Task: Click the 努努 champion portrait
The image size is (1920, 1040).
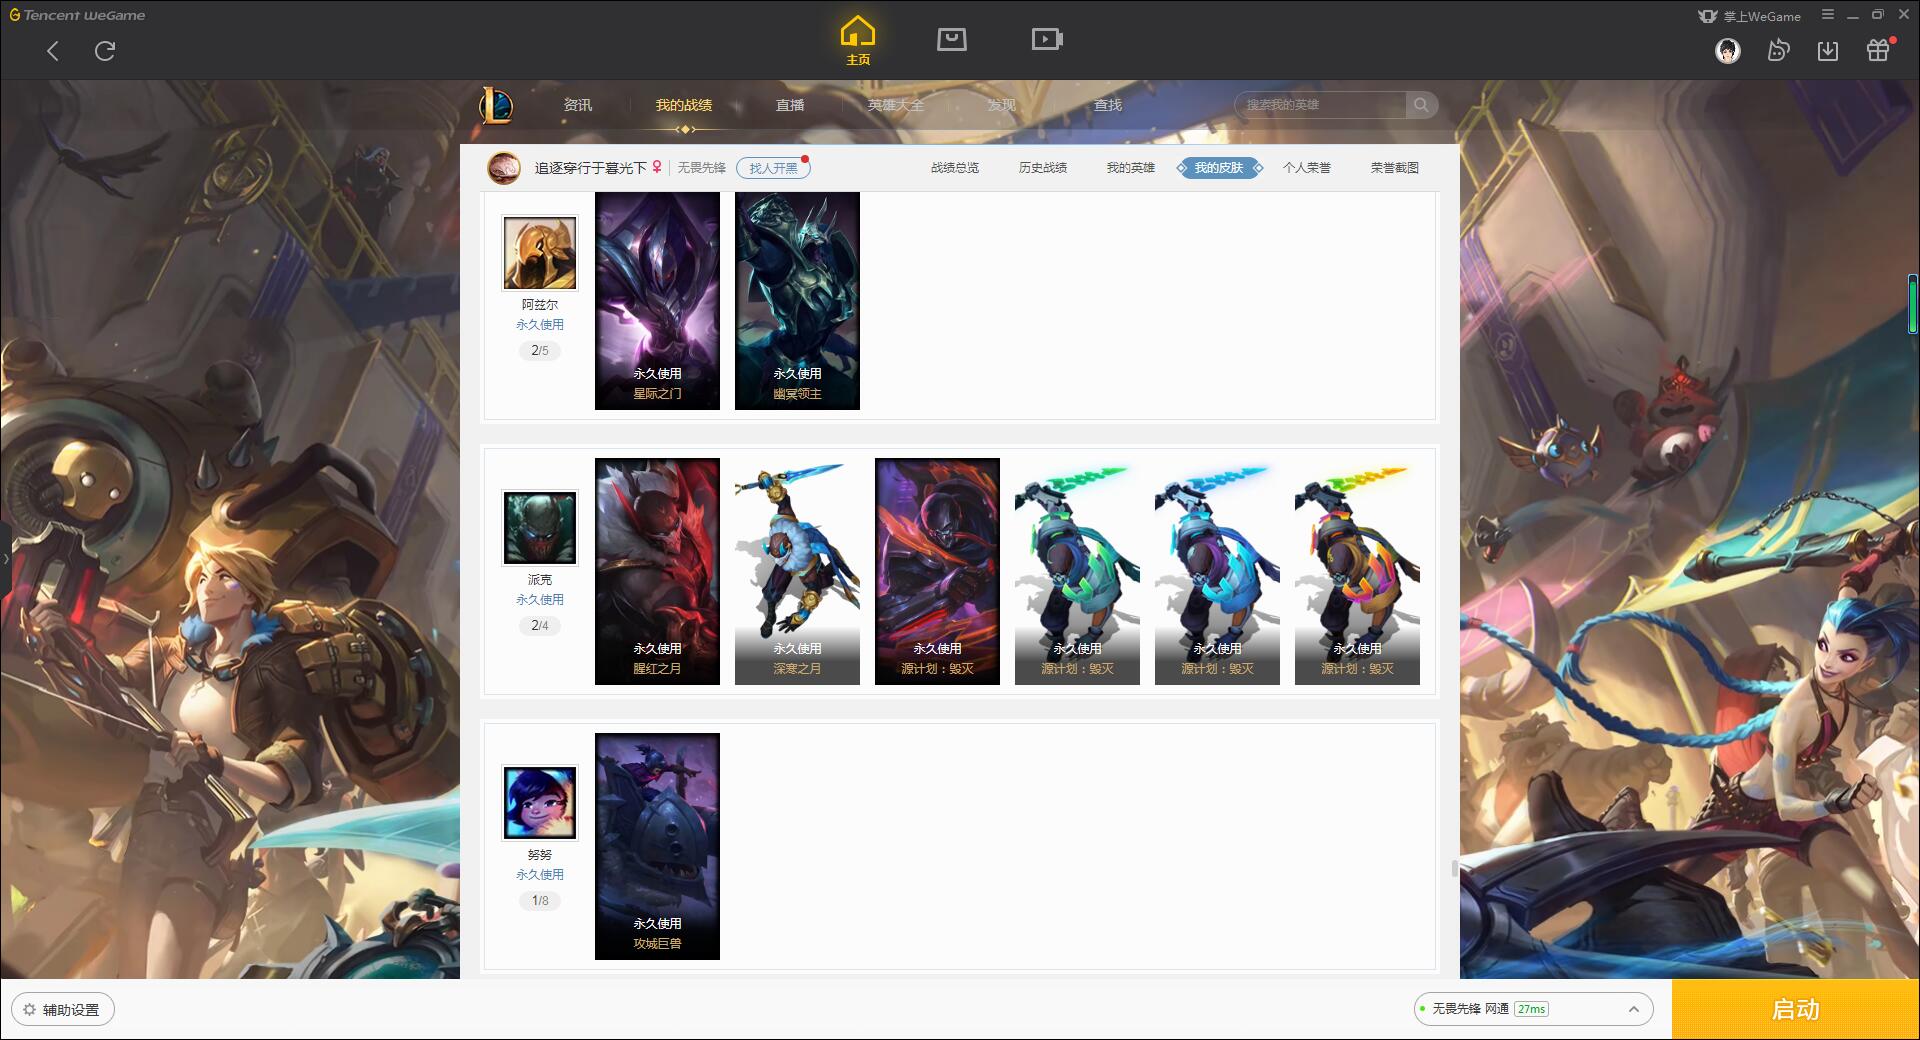Action: (x=540, y=803)
